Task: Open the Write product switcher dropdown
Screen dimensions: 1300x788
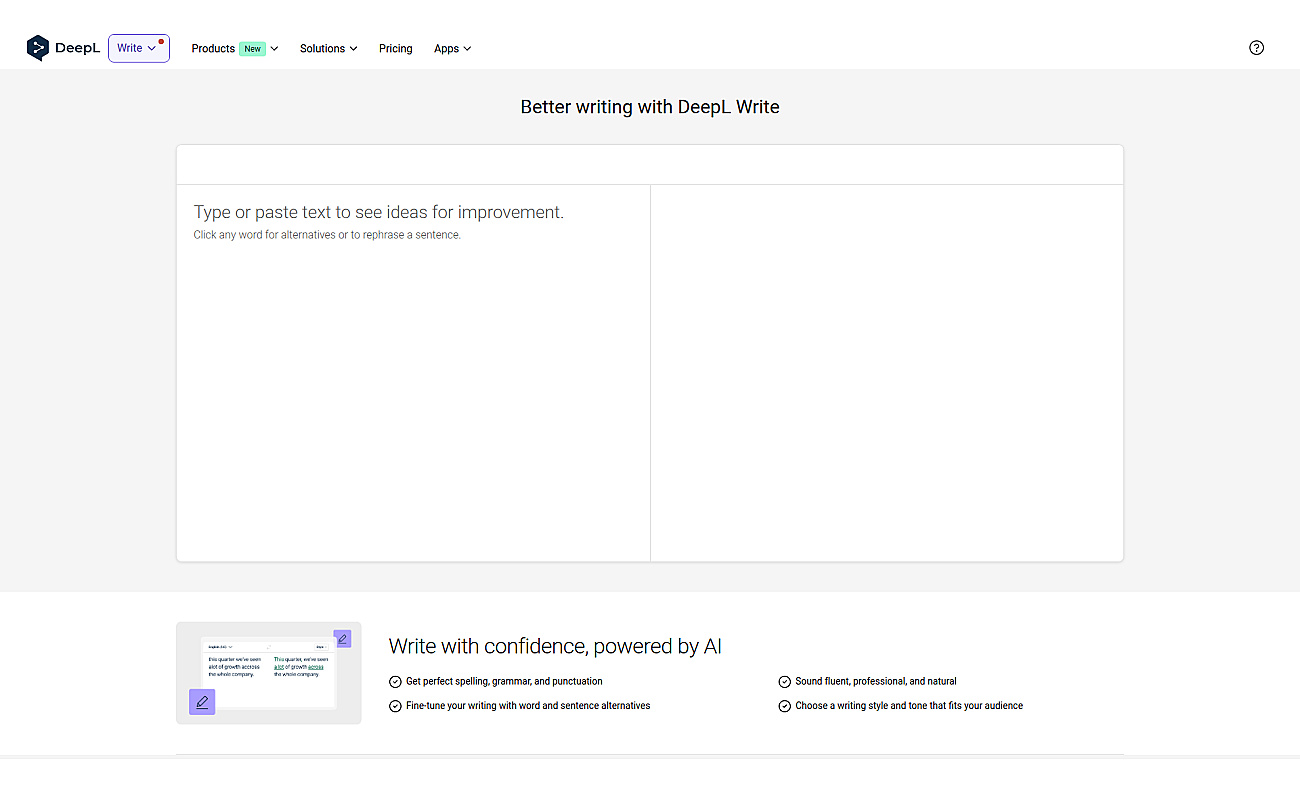Action: point(139,48)
